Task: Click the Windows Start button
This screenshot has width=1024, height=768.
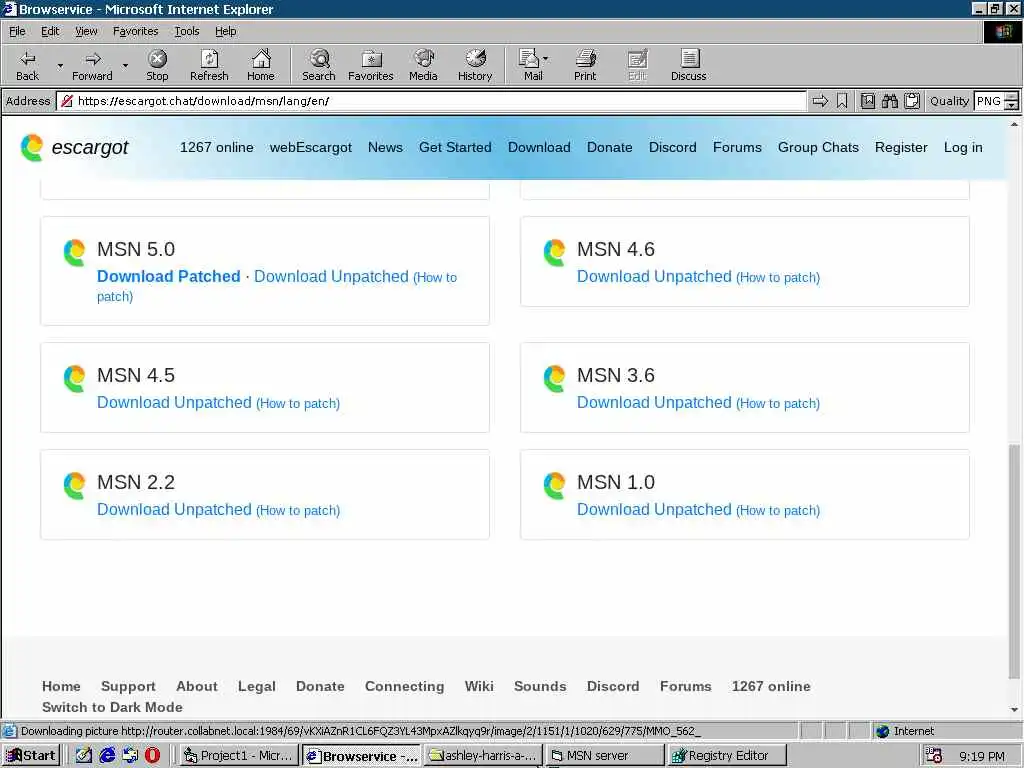Action: coord(31,756)
